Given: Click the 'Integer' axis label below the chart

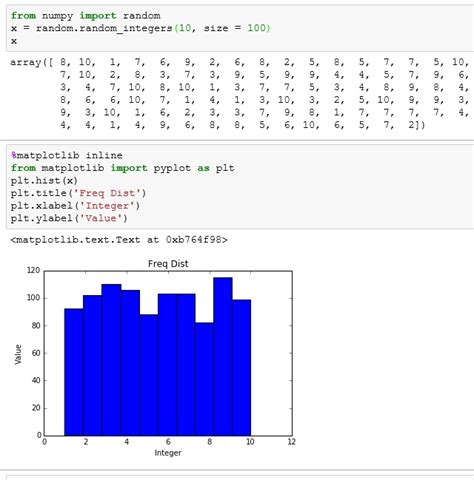Looking at the screenshot, I should pos(168,453).
